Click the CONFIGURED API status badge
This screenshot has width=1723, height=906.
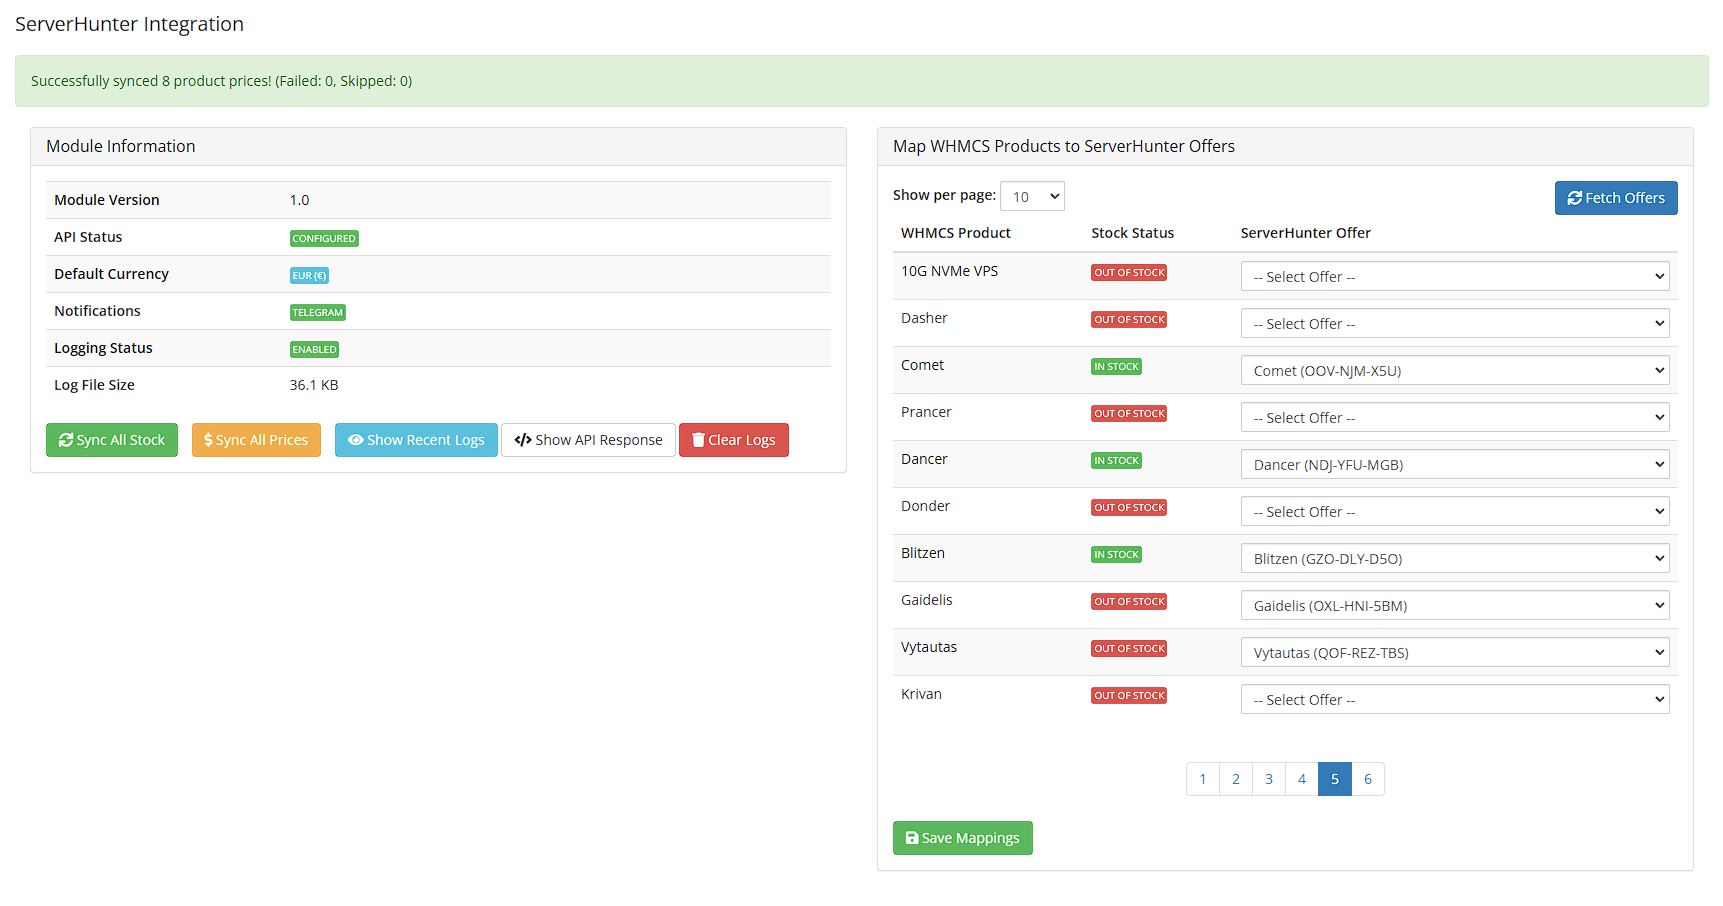(x=324, y=238)
